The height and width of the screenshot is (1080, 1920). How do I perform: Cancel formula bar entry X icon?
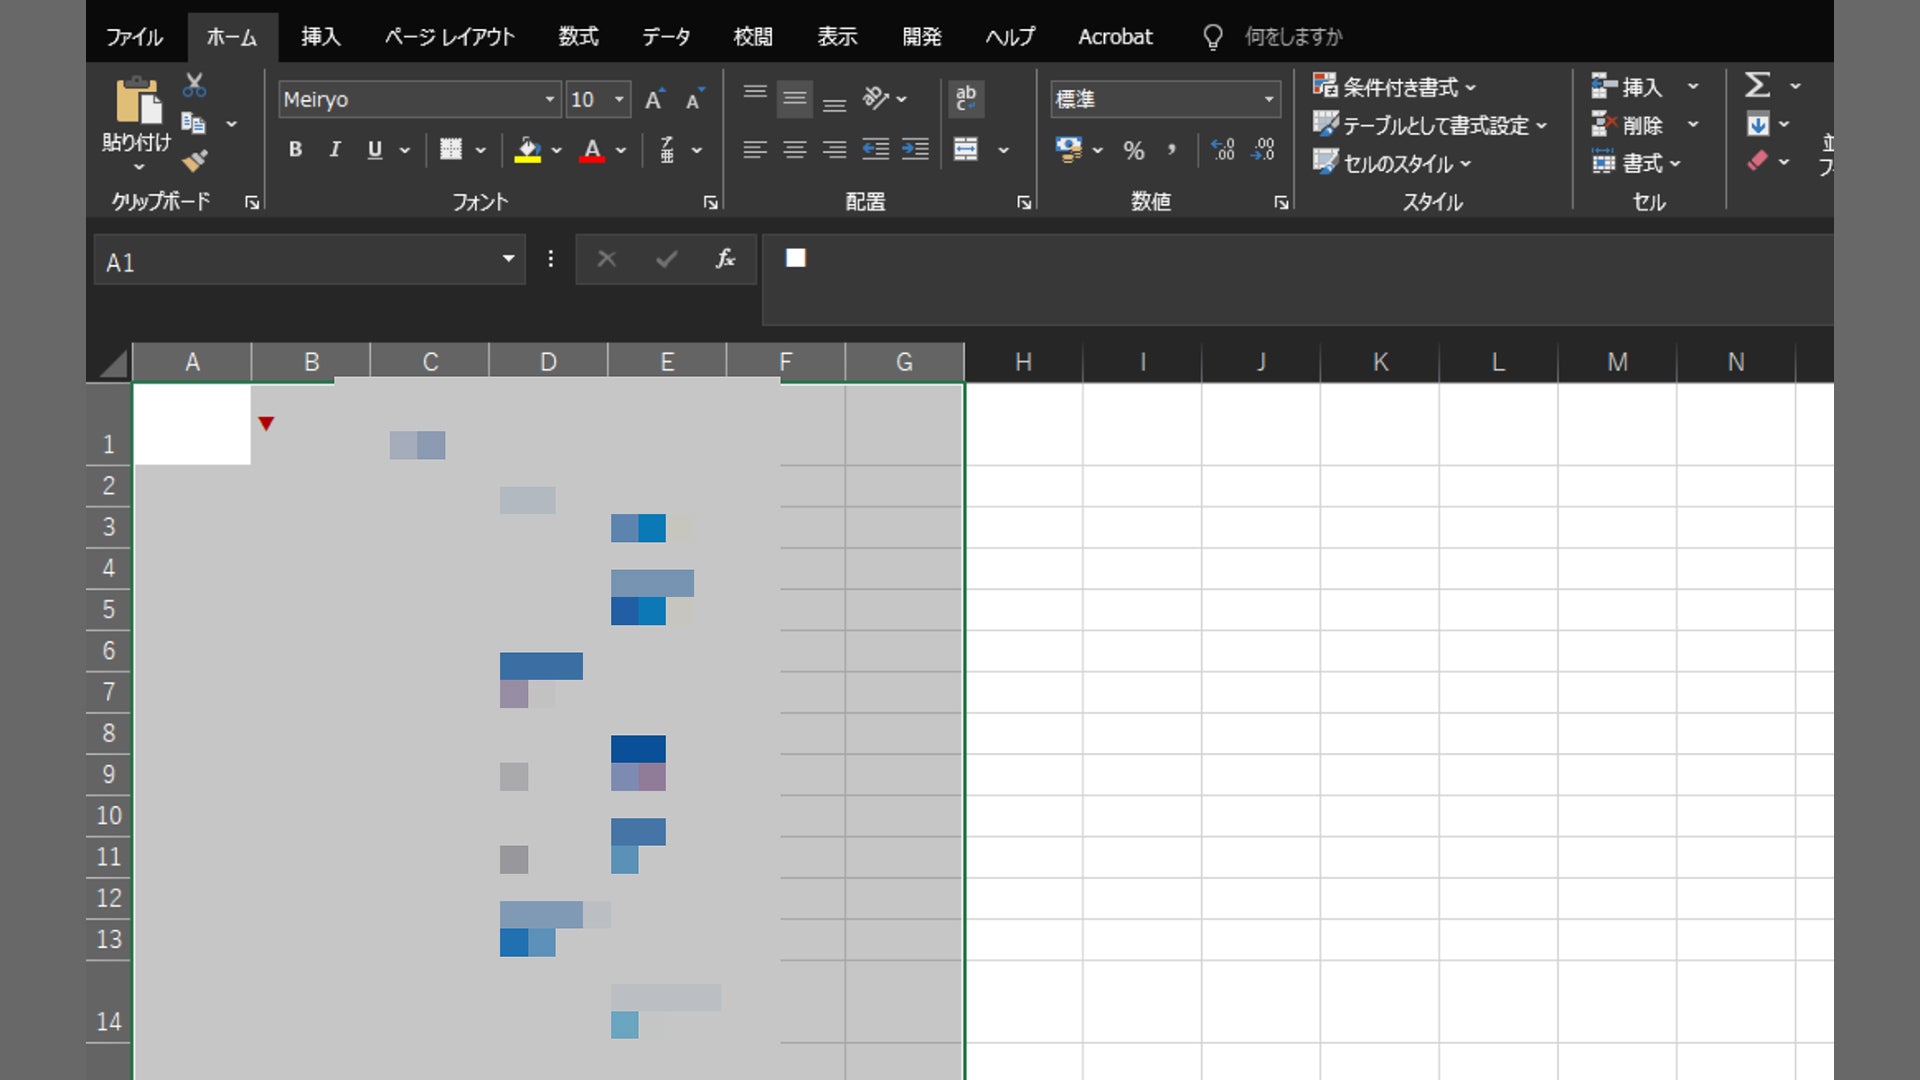point(606,259)
